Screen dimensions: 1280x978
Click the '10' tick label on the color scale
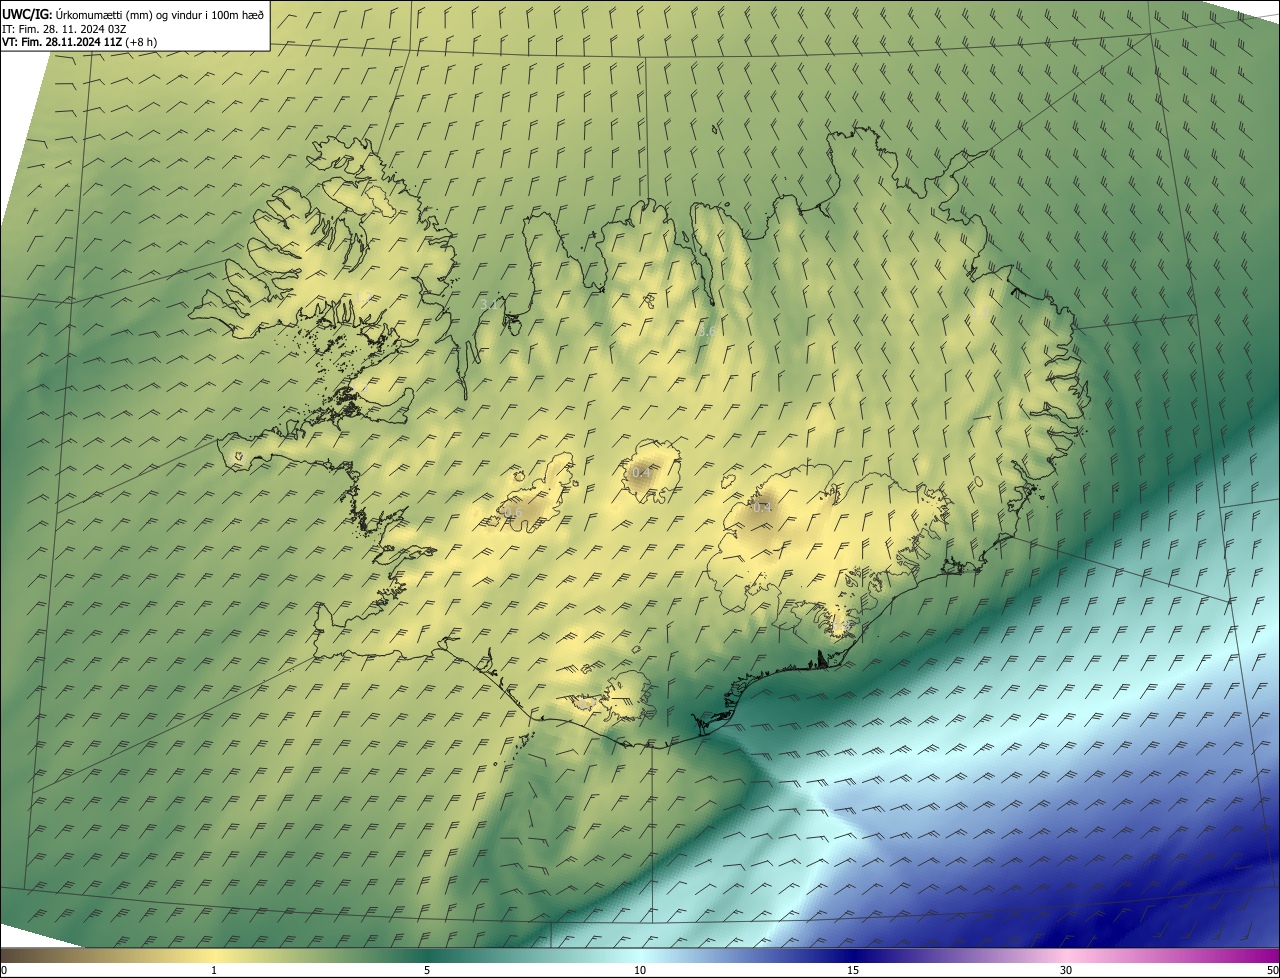click(x=640, y=970)
